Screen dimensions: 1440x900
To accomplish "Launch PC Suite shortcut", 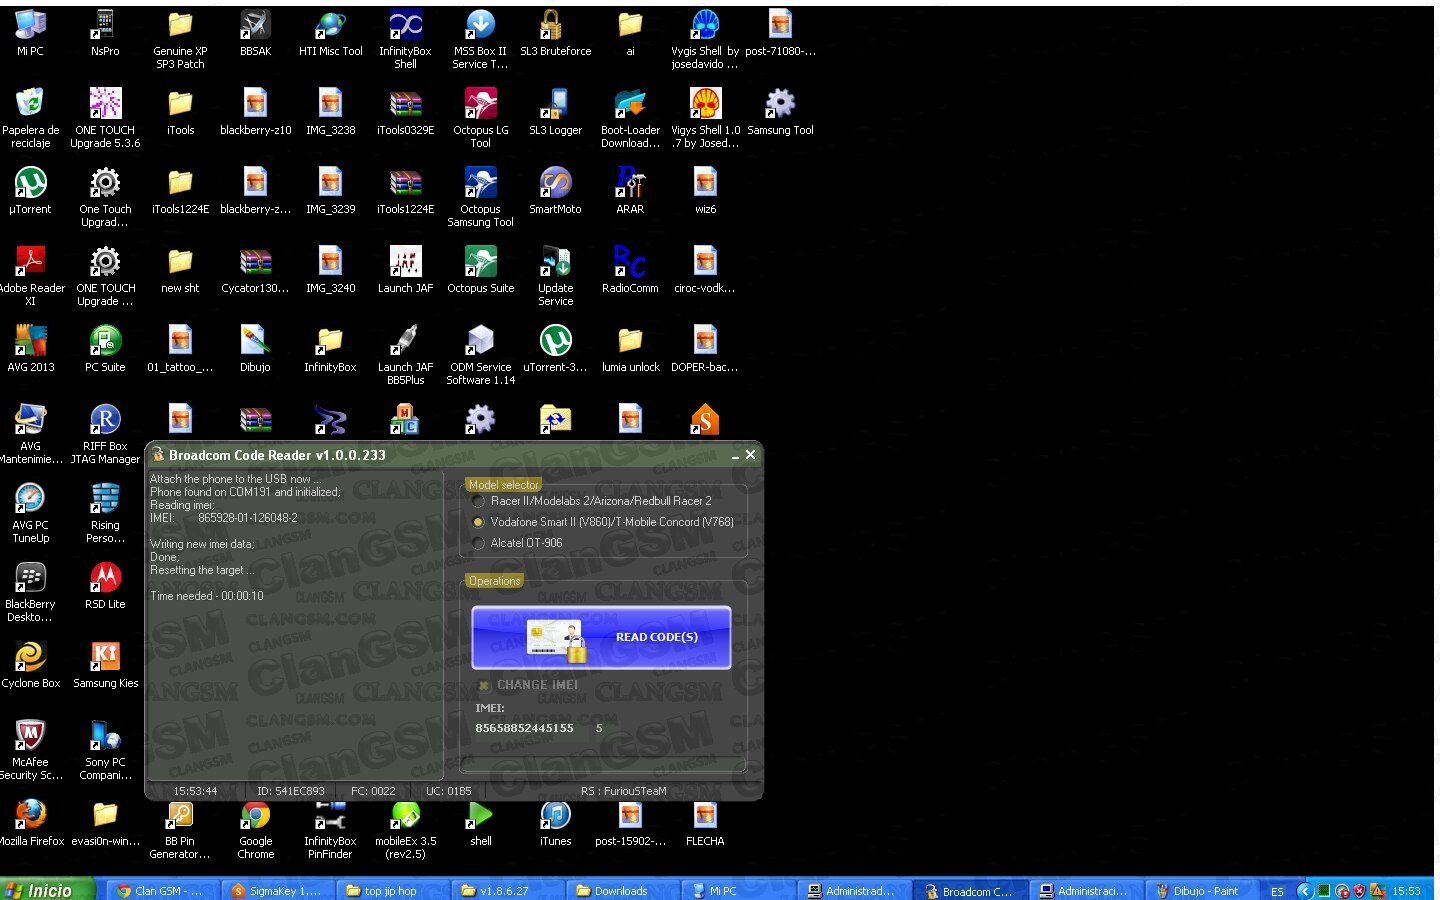I will point(105,349).
